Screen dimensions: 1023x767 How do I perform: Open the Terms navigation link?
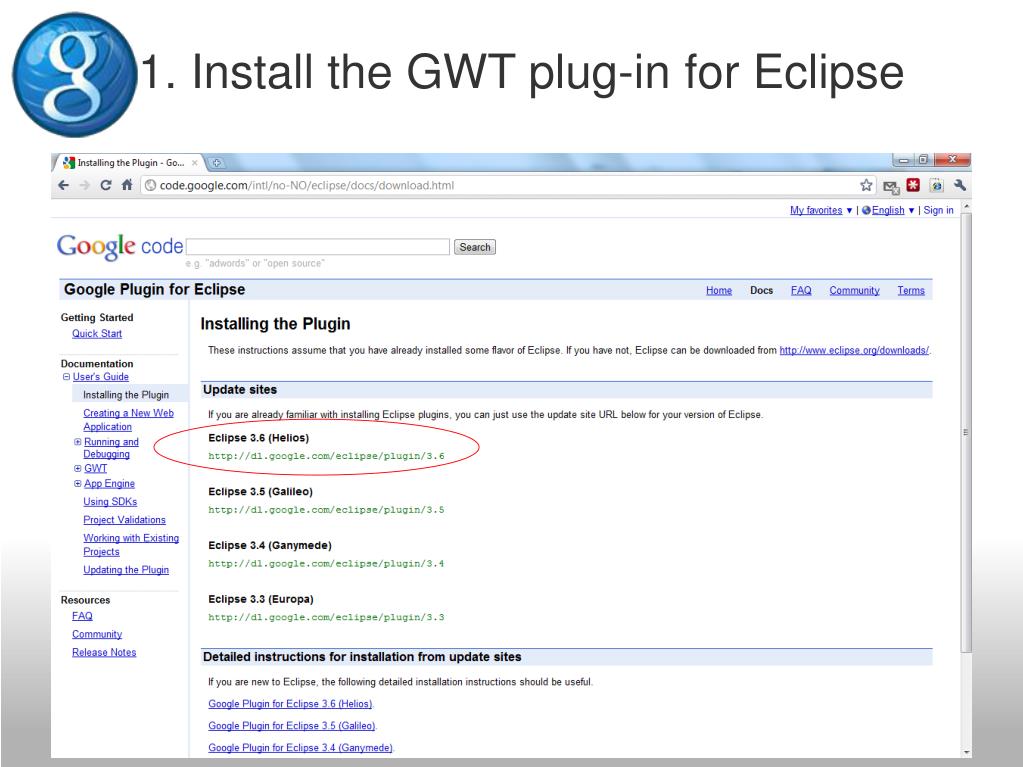pos(911,290)
